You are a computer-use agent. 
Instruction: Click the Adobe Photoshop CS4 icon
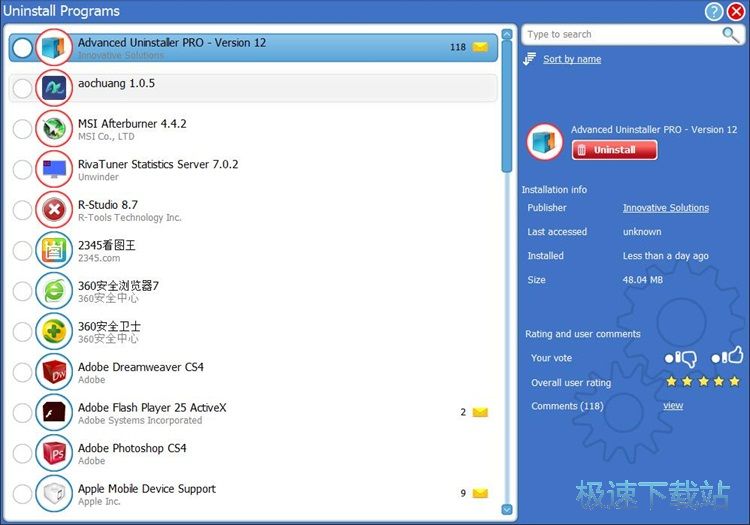pos(54,453)
